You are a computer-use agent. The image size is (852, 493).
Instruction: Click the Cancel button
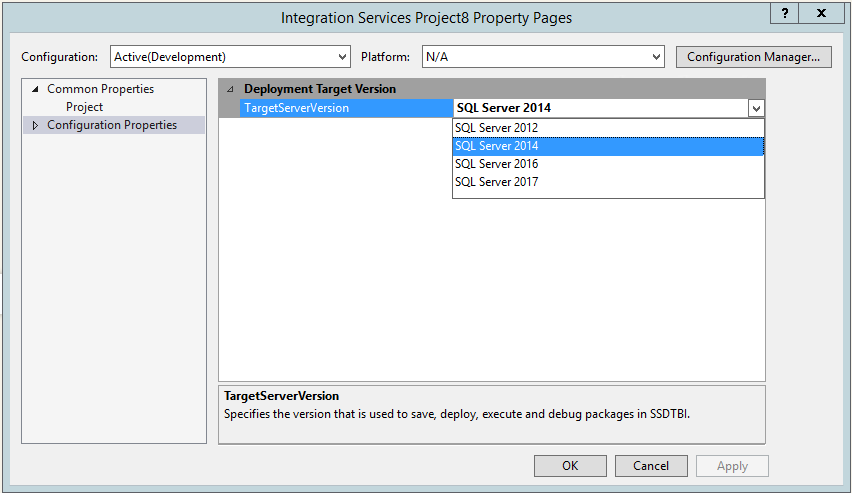click(651, 466)
